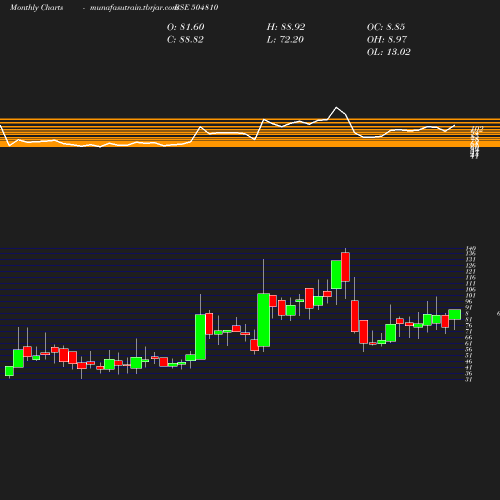Click the 101 price axis label
This screenshot has height=500, width=500.
tap(470, 296)
